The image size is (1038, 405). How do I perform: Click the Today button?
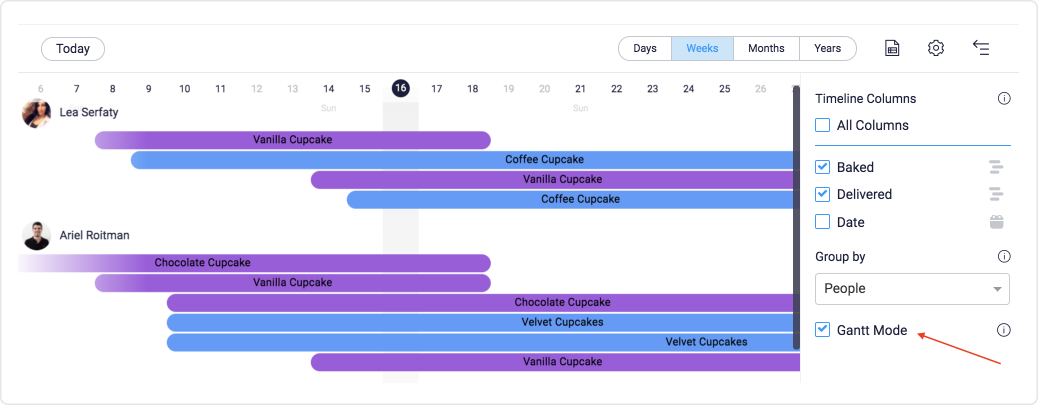pos(73,49)
